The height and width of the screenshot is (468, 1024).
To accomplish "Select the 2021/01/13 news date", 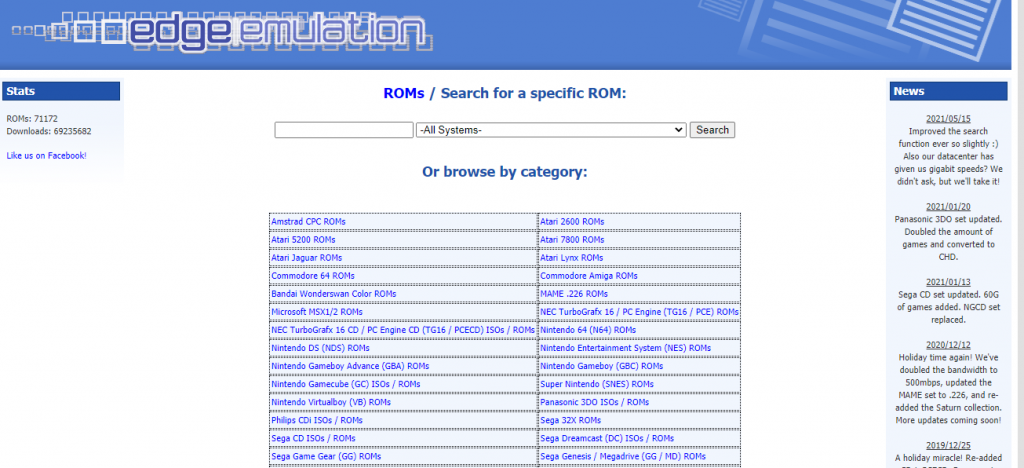I will click(x=948, y=282).
